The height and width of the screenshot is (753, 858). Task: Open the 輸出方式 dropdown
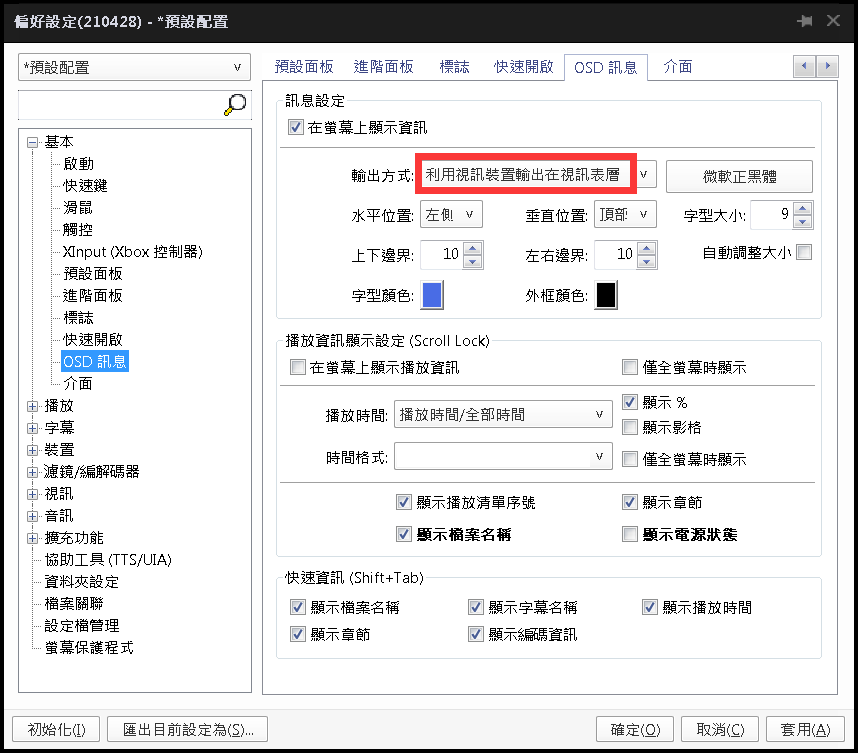point(536,175)
